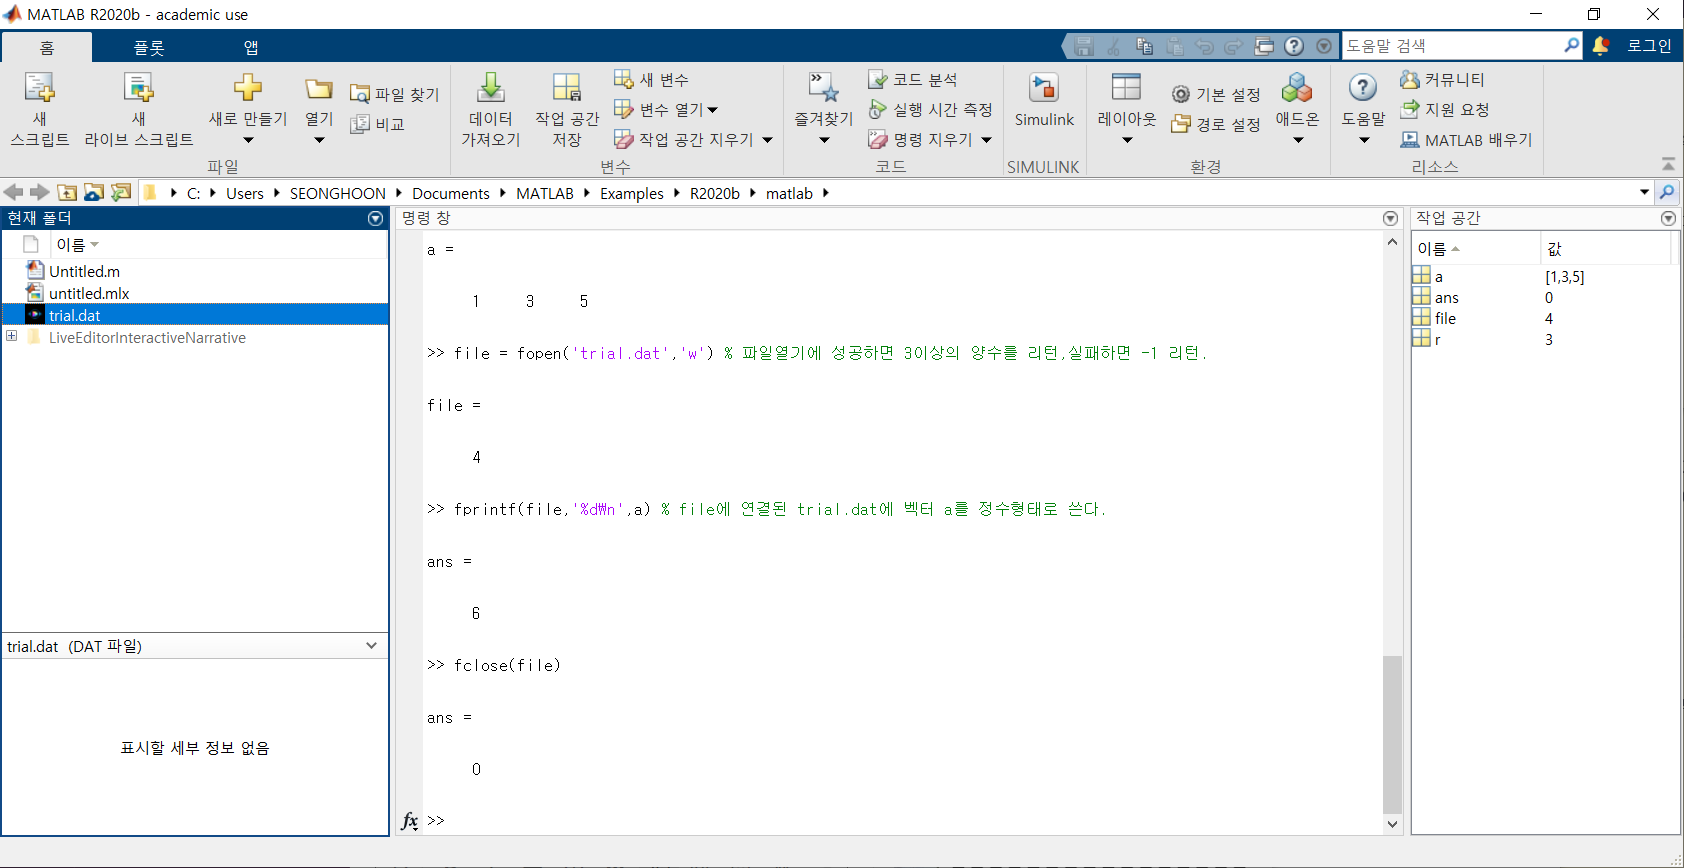Viewport: 1684px width, 868px height.
Task: Open 명령 창 panel actions menu
Action: [x=1390, y=218]
